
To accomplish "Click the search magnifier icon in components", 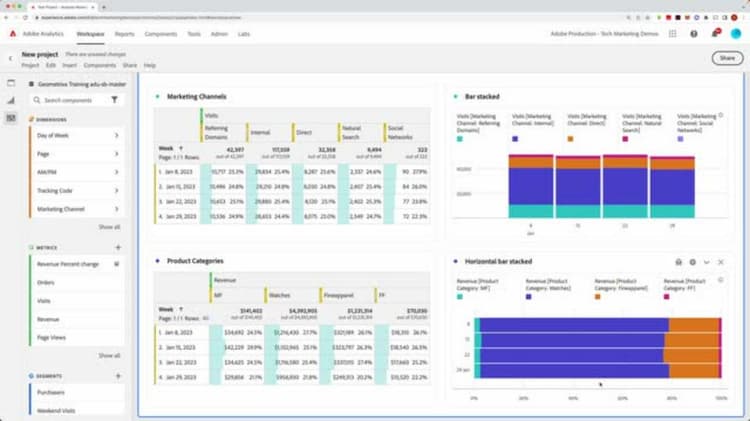I will point(37,100).
